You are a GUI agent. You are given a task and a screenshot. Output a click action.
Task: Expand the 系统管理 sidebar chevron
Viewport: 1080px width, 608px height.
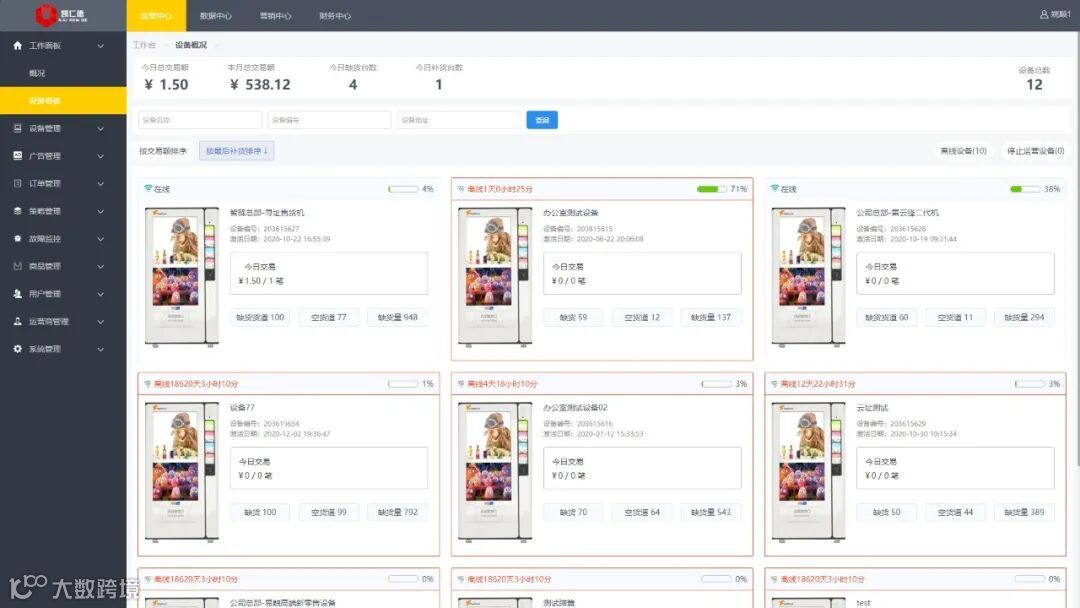101,348
